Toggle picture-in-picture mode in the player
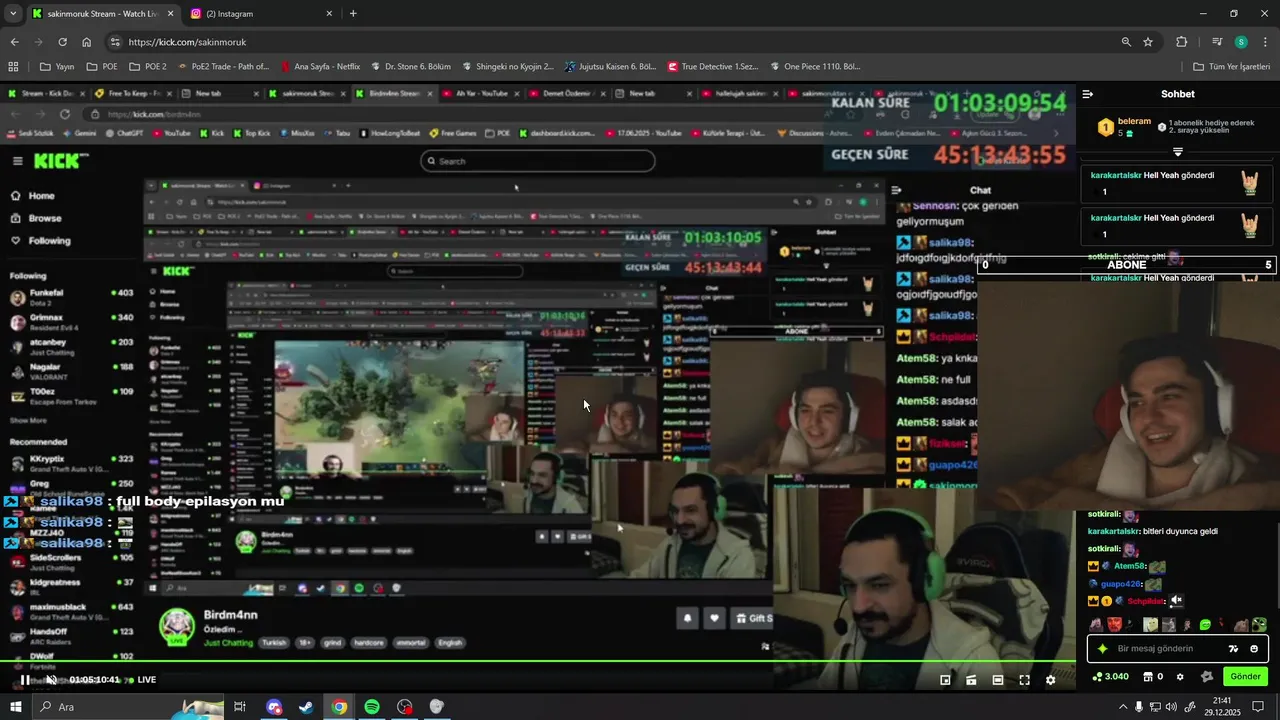This screenshot has width=1280, height=720. click(x=945, y=680)
